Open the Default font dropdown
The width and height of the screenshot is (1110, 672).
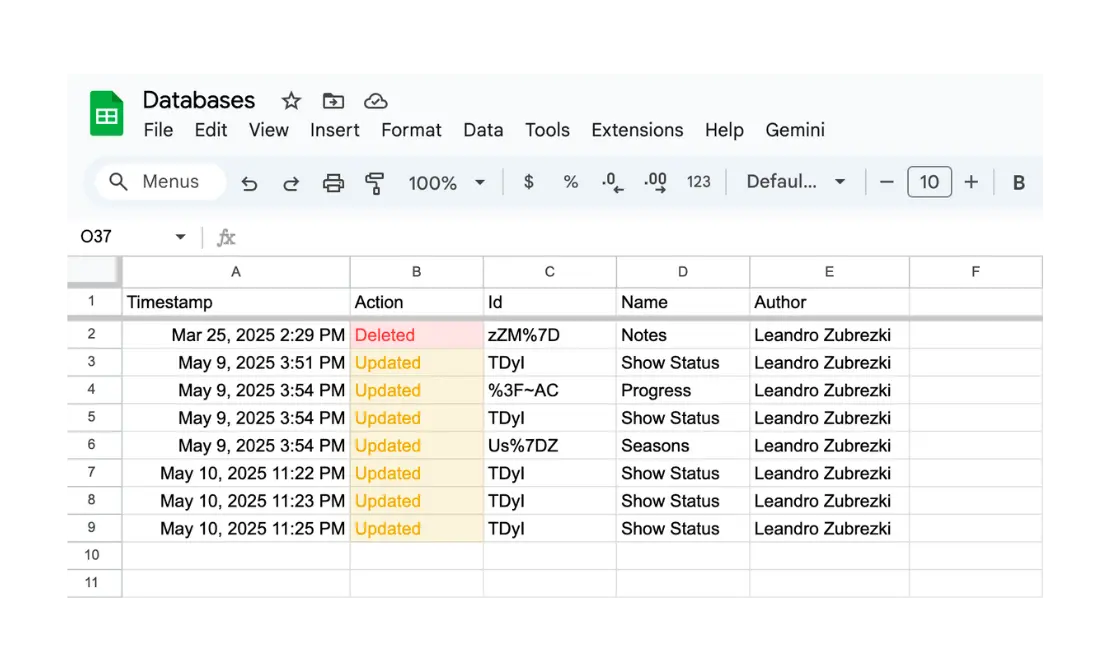point(795,182)
